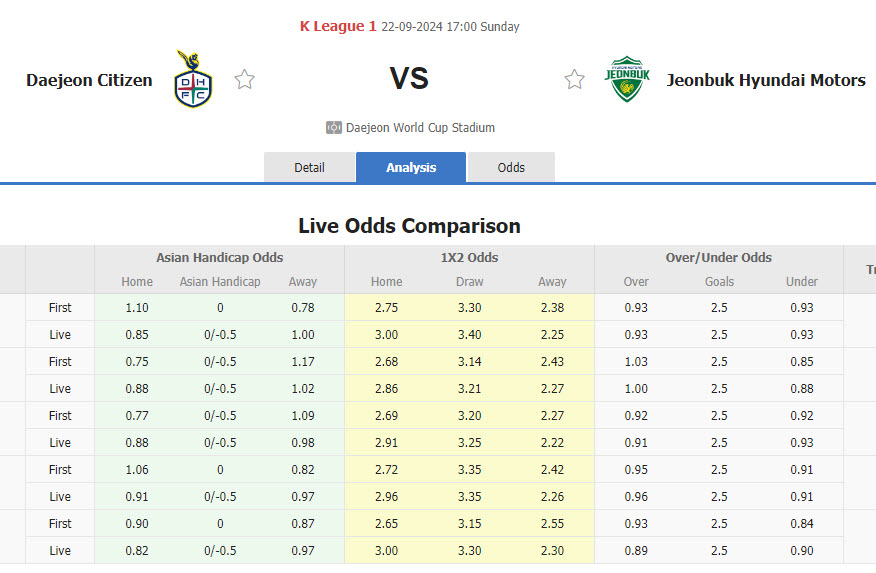
Task: Click the 1.17 Asian handicap away odds
Action: [x=302, y=361]
